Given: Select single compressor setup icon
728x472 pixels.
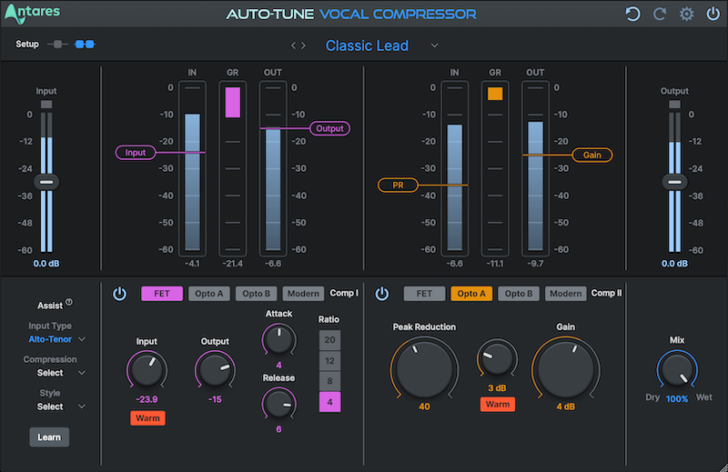Looking at the screenshot, I should click(58, 44).
